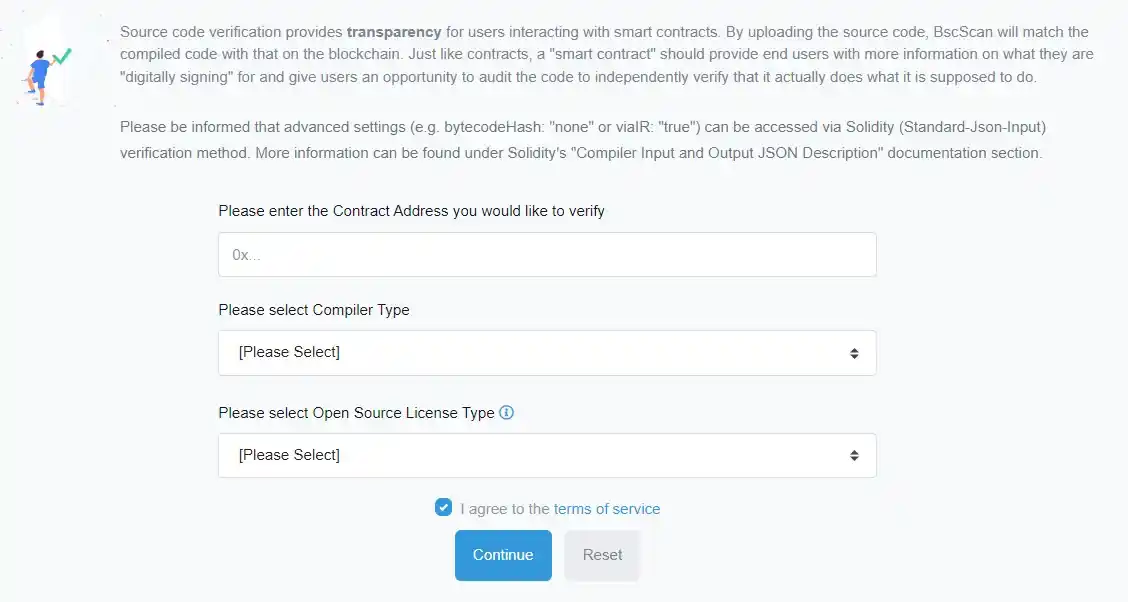Viewport: 1128px width, 602px height.
Task: Click the up-down arrows in the Compiler Type field
Action: coord(854,353)
